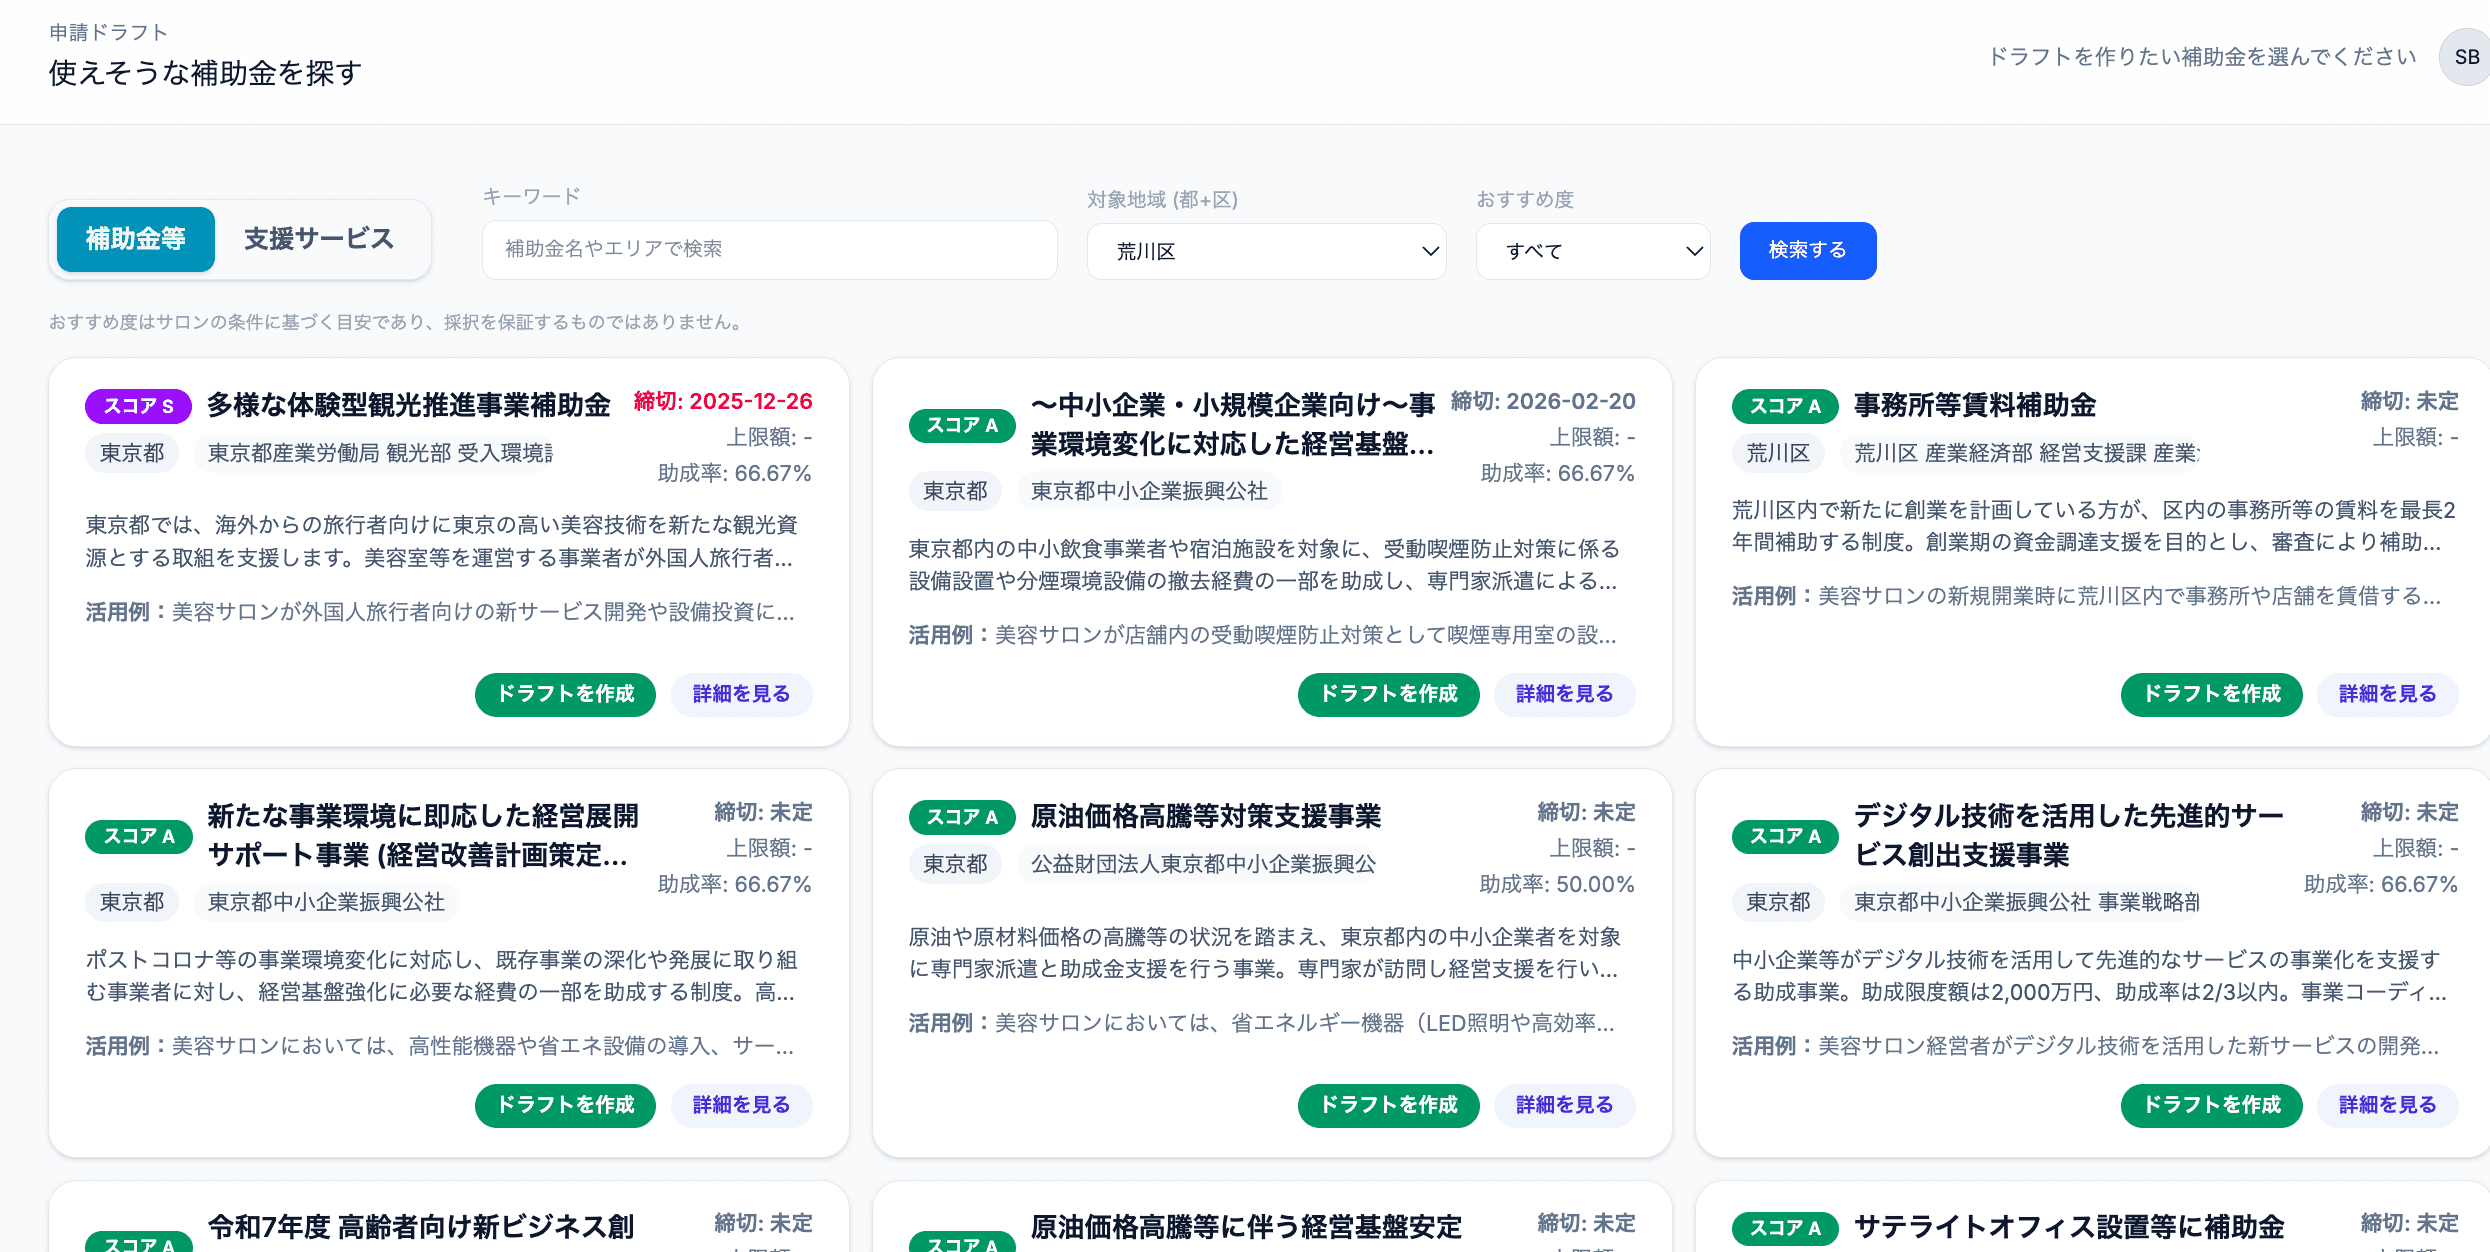Create a draft for 多様な体験型観光推進事業補助金
The width and height of the screenshot is (2490, 1252).
point(564,694)
